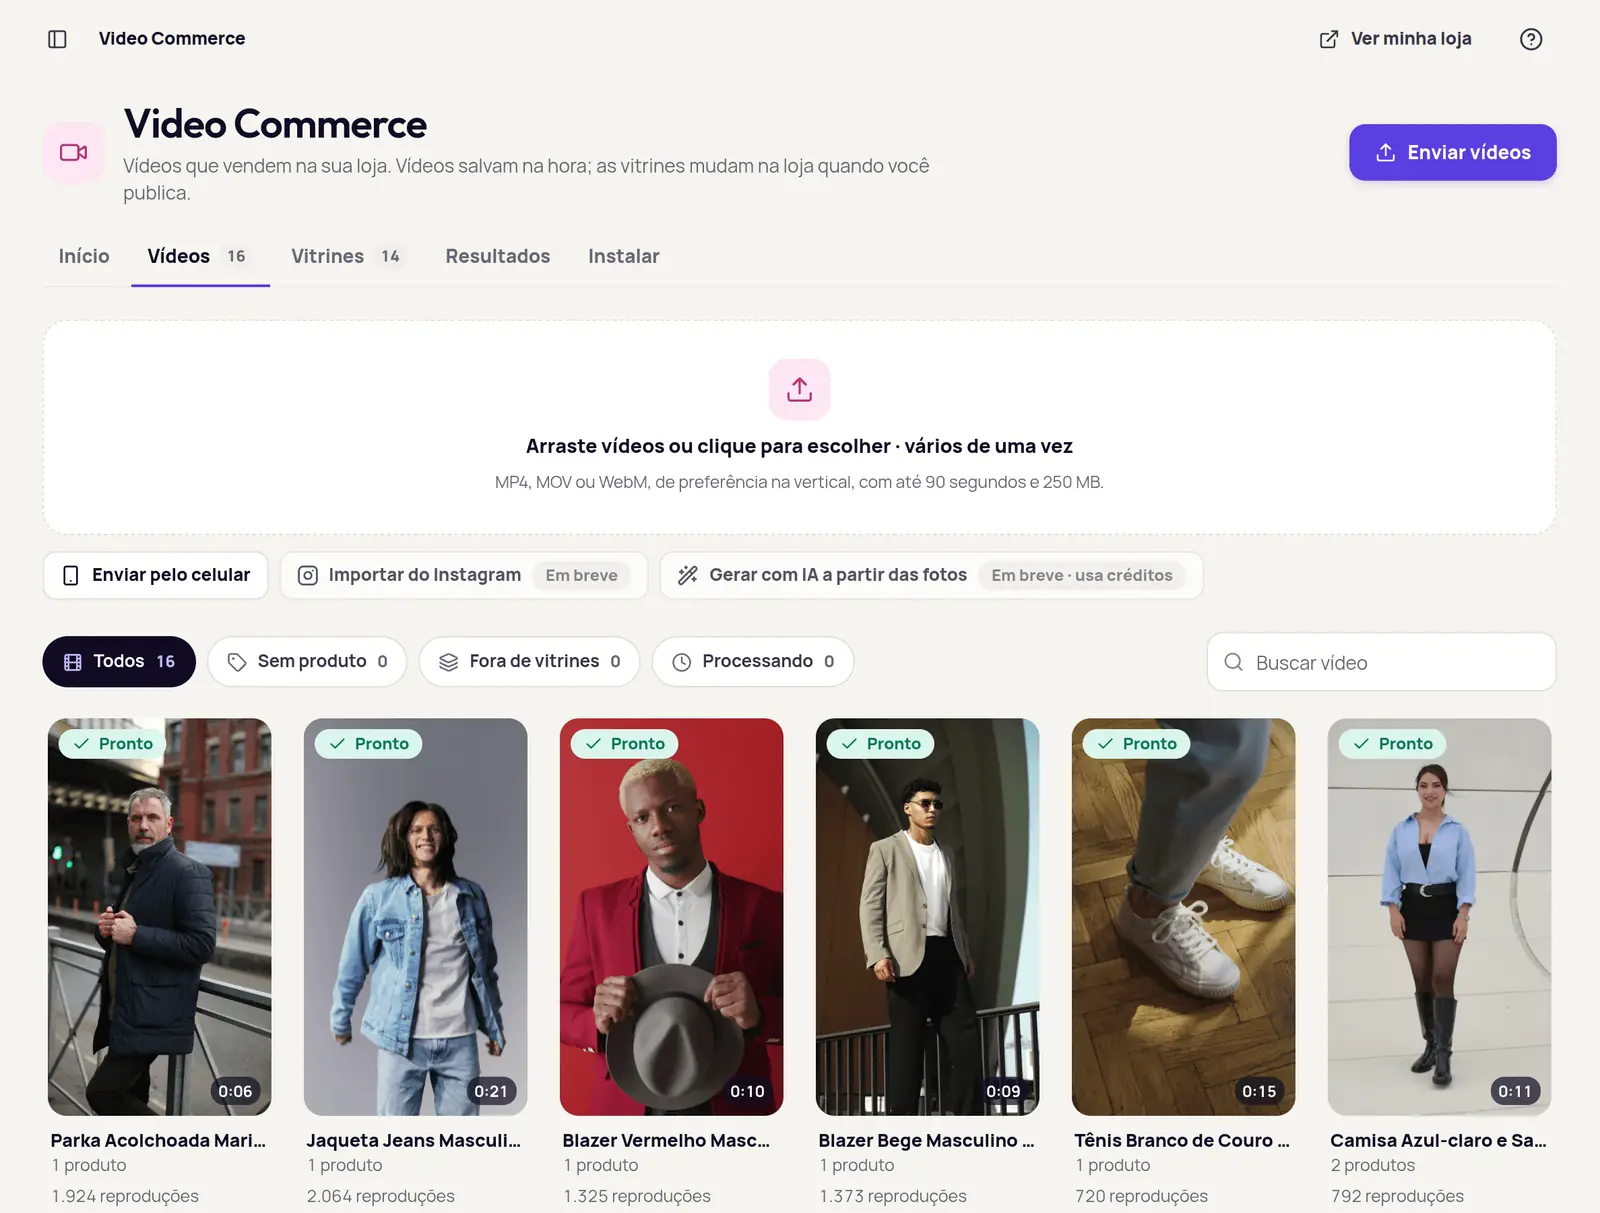This screenshot has height=1213, width=1600.
Task: Click the upload arrow icon in Enviar vídeos
Action: 1386,152
